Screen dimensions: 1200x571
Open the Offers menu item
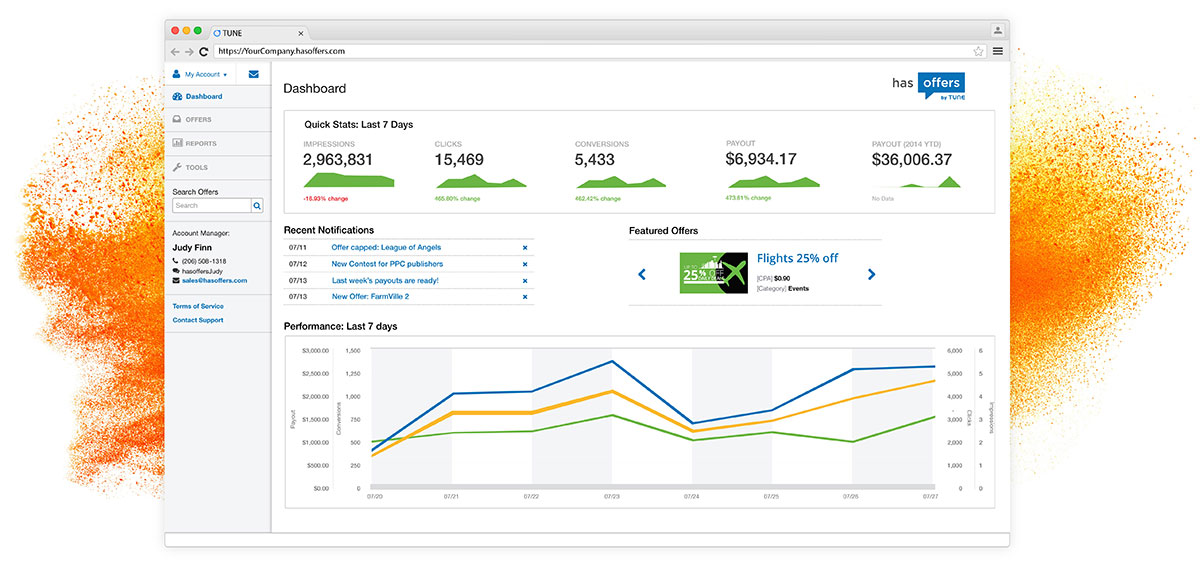coord(198,120)
